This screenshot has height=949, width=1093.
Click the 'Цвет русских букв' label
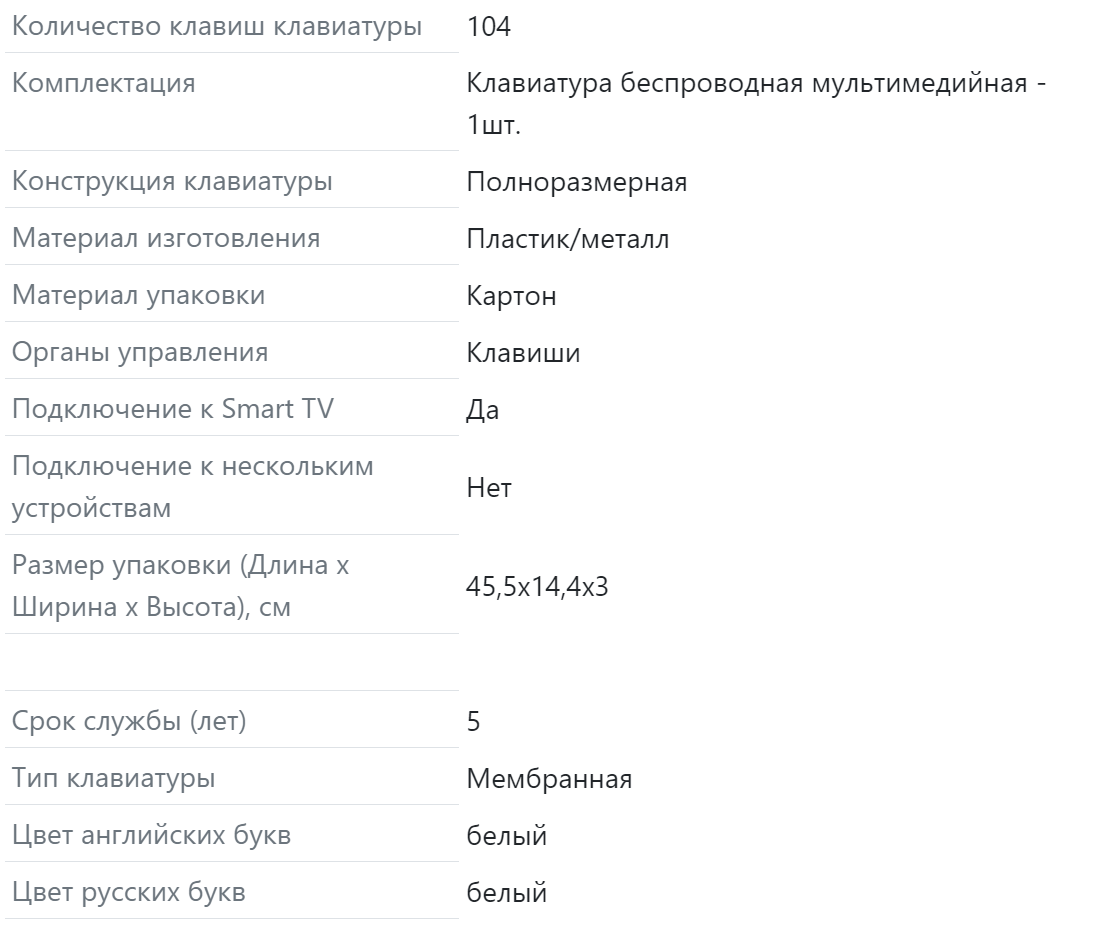pyautogui.click(x=128, y=893)
